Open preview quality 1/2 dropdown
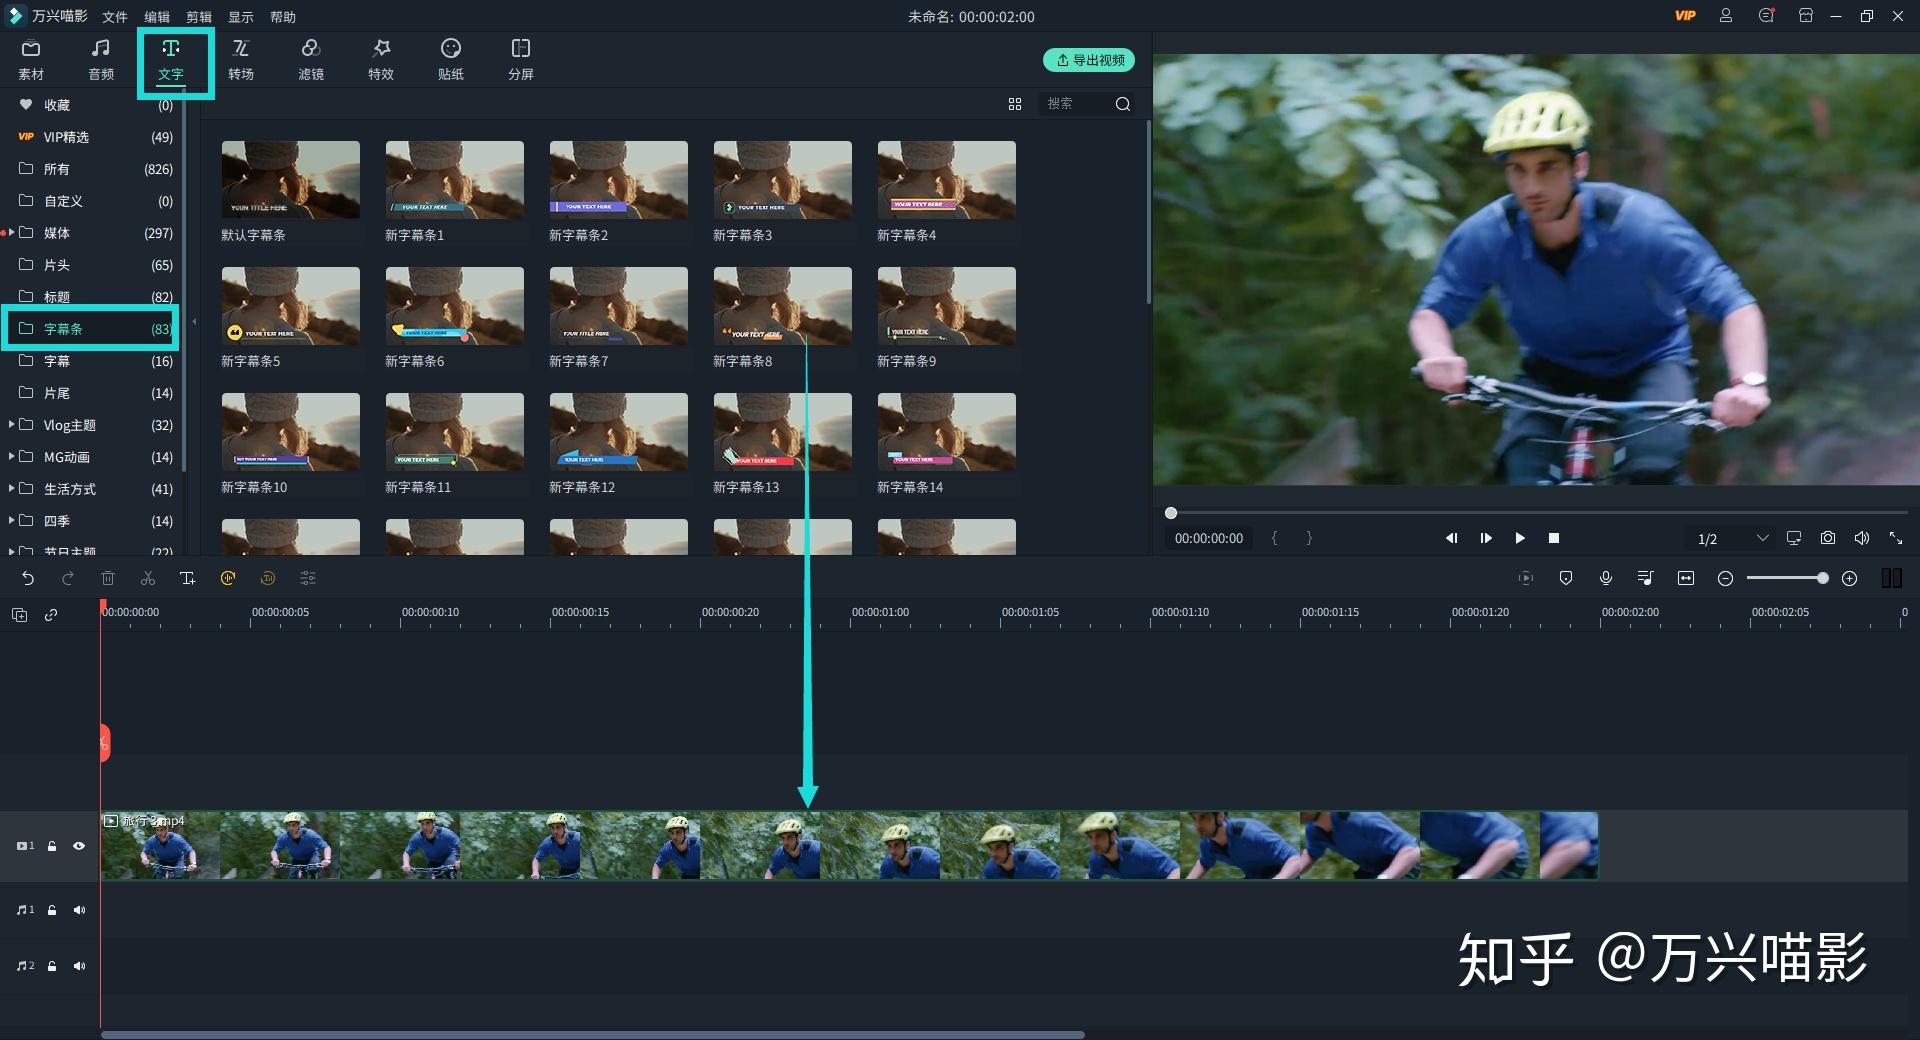 [x=1733, y=538]
